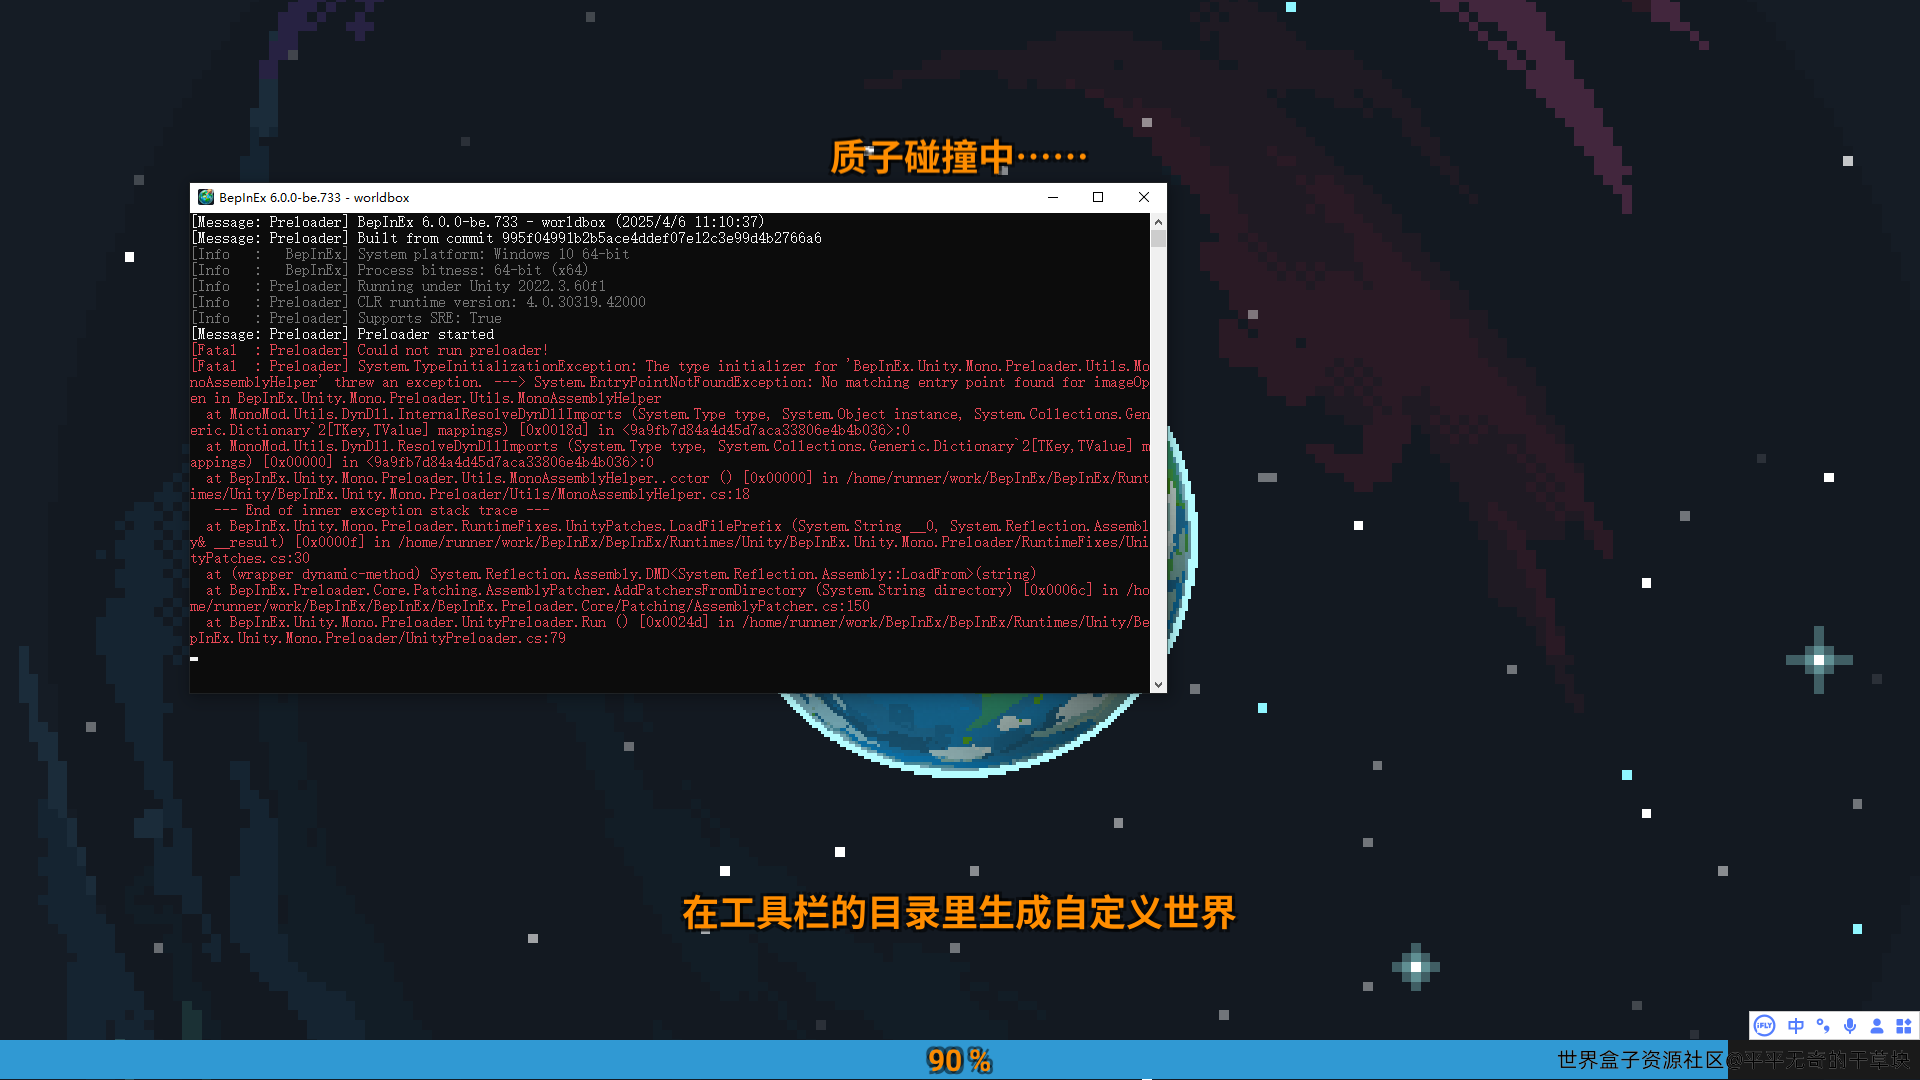
Task: Maximize the BepInEx console window
Action: [x=1098, y=197]
